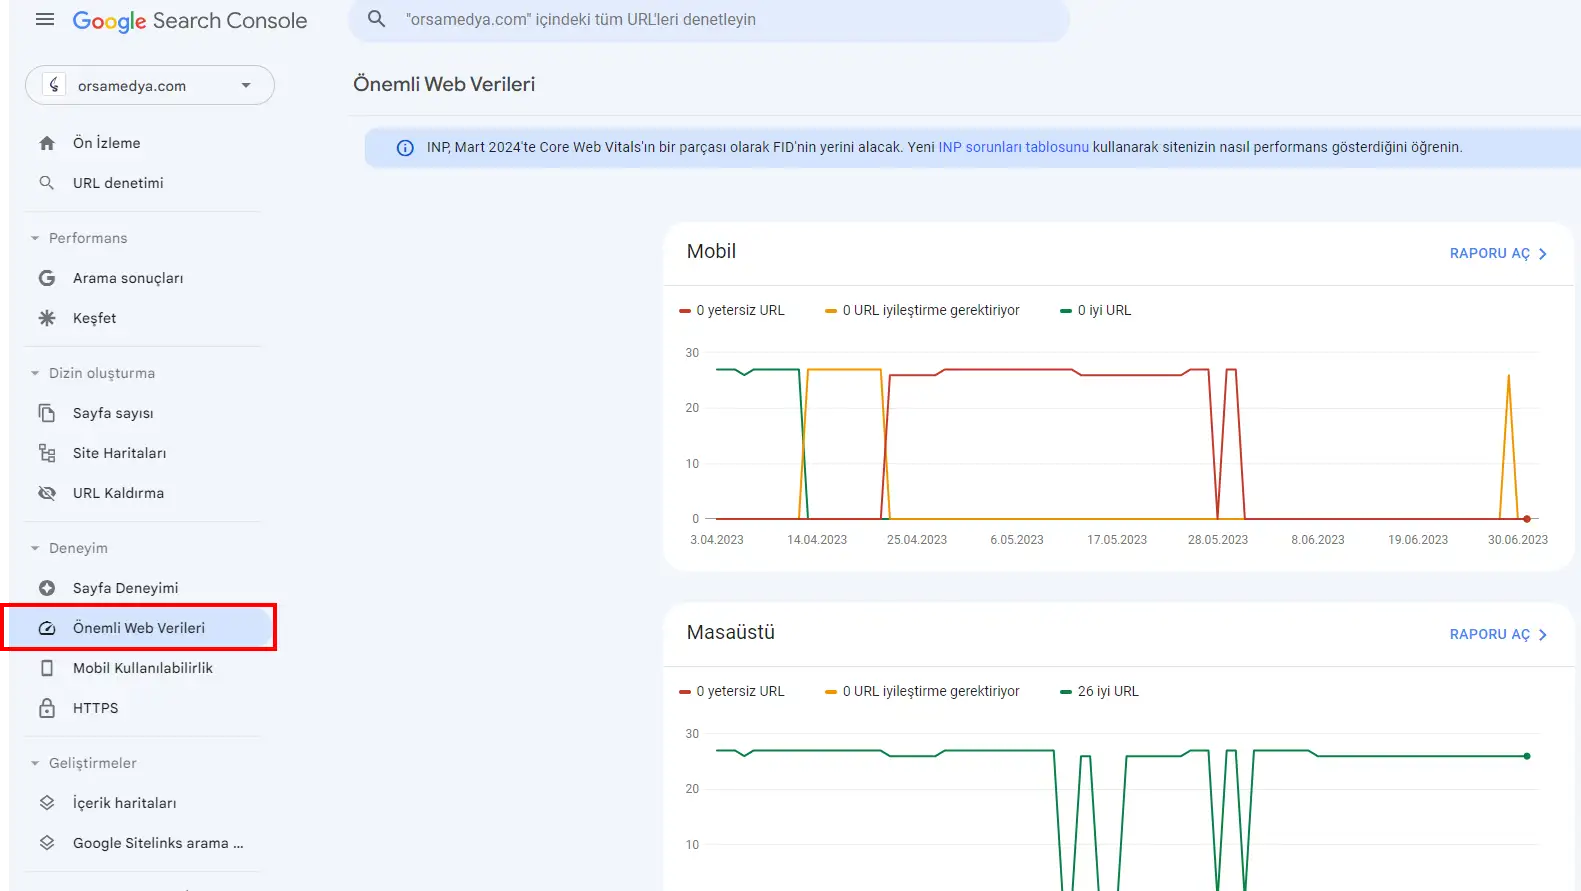The width and height of the screenshot is (1581, 891).
Task: Click the Arama sonuçları Google icon
Action: point(47,278)
